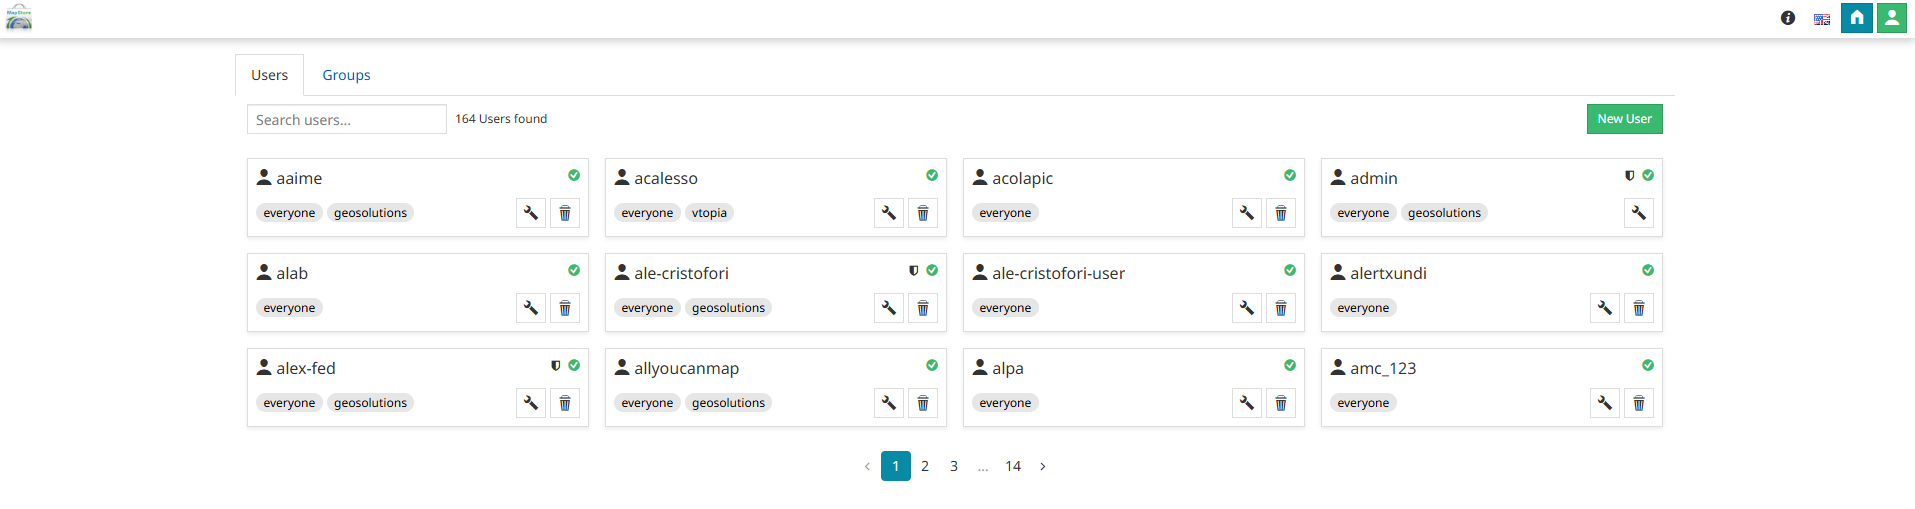
Task: Edit the admin user with wrench icon
Action: pos(1638,213)
